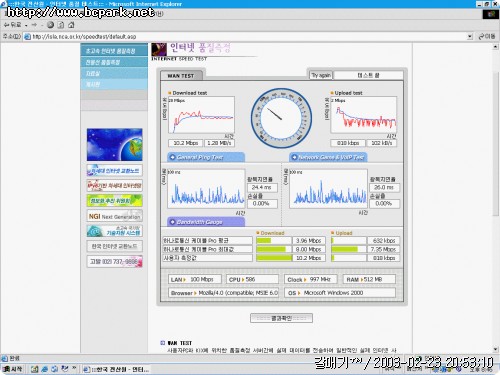Open the Bandwidth Gauge section icon

[x=172, y=222]
